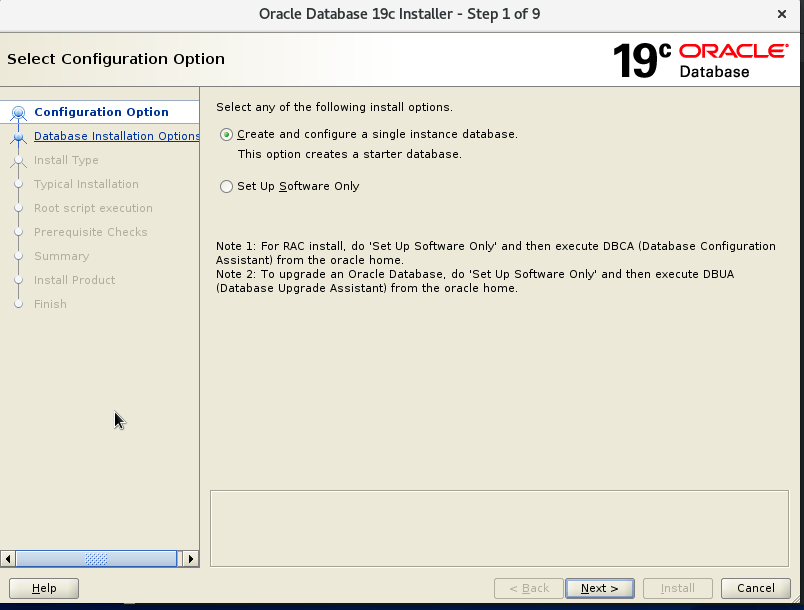Click the Root script execution node dot
Image resolution: width=804 pixels, height=610 pixels.
click(x=18, y=208)
